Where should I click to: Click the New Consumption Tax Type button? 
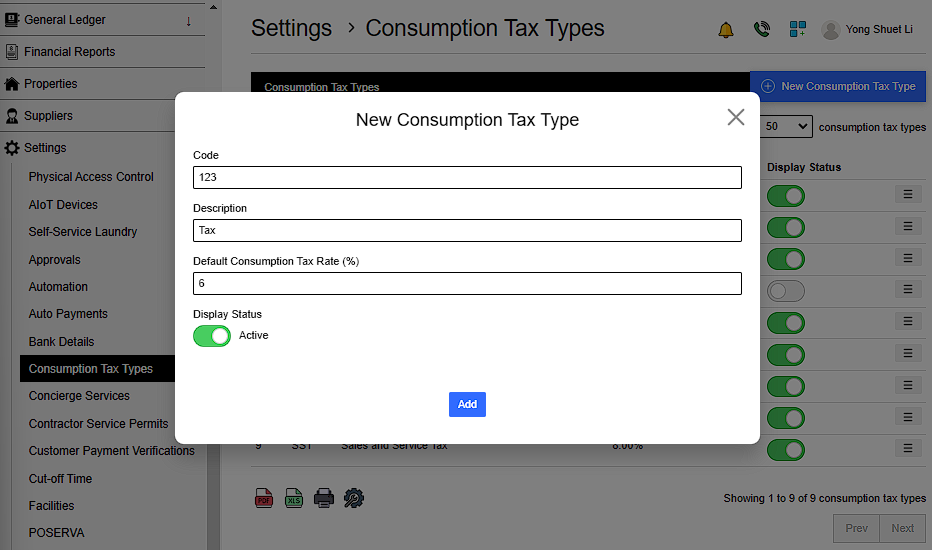838,86
